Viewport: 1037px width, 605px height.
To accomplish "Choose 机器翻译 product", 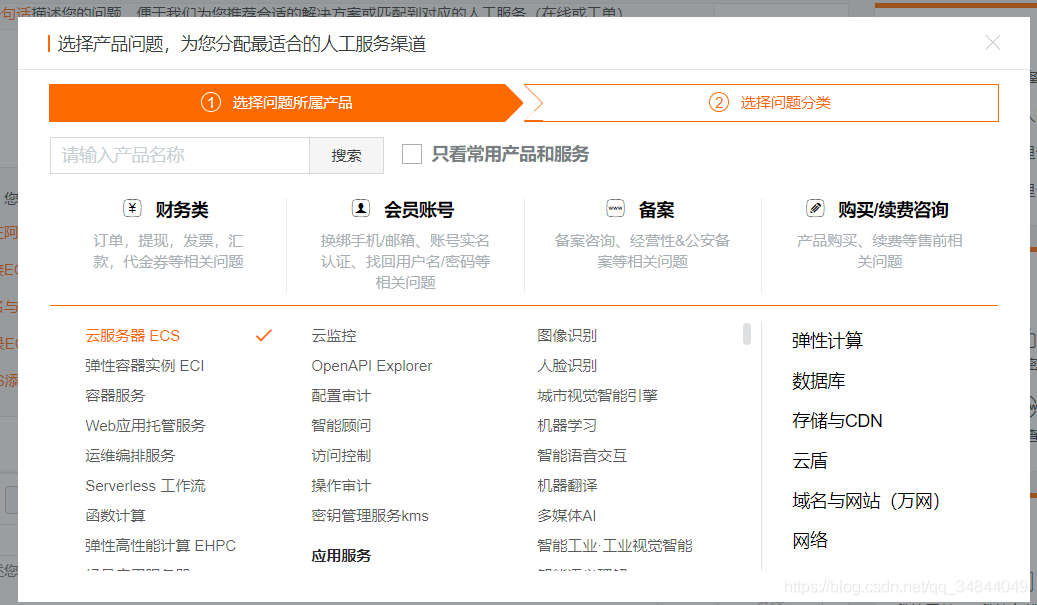I will coord(567,486).
